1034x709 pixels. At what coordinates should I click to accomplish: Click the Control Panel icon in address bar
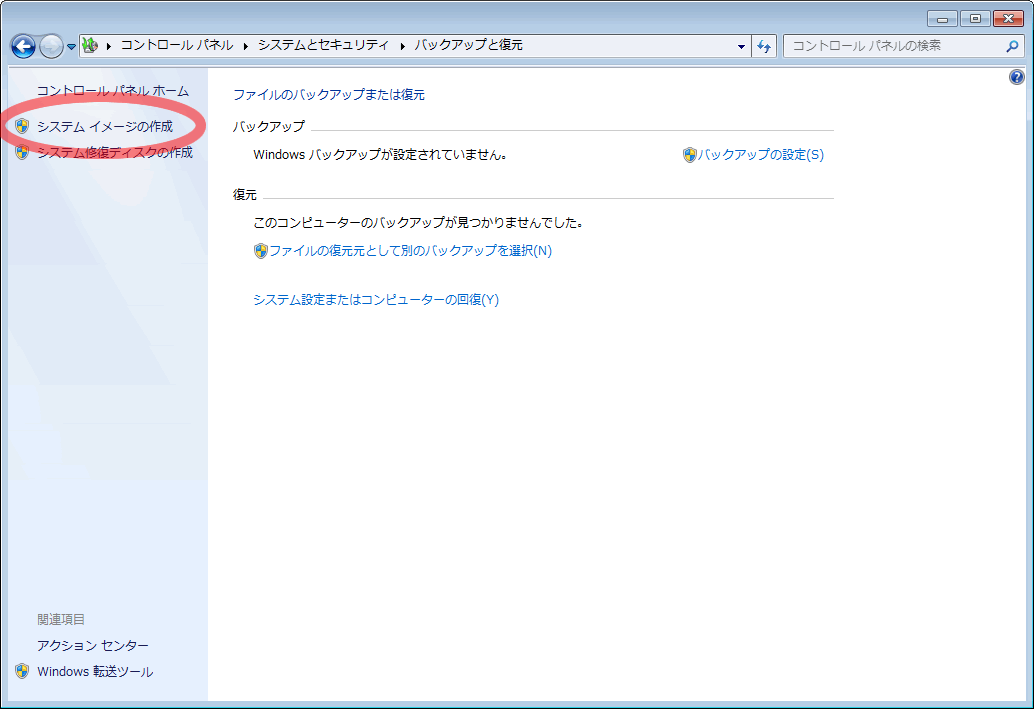pos(90,46)
